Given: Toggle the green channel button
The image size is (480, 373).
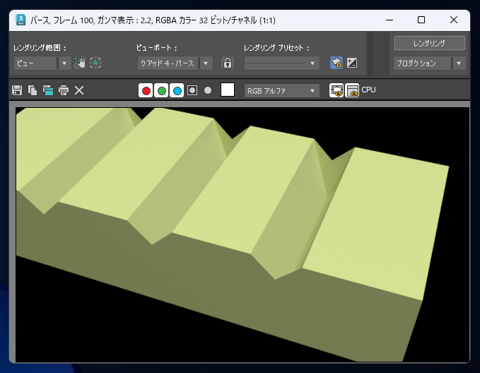Looking at the screenshot, I should pyautogui.click(x=162, y=91).
